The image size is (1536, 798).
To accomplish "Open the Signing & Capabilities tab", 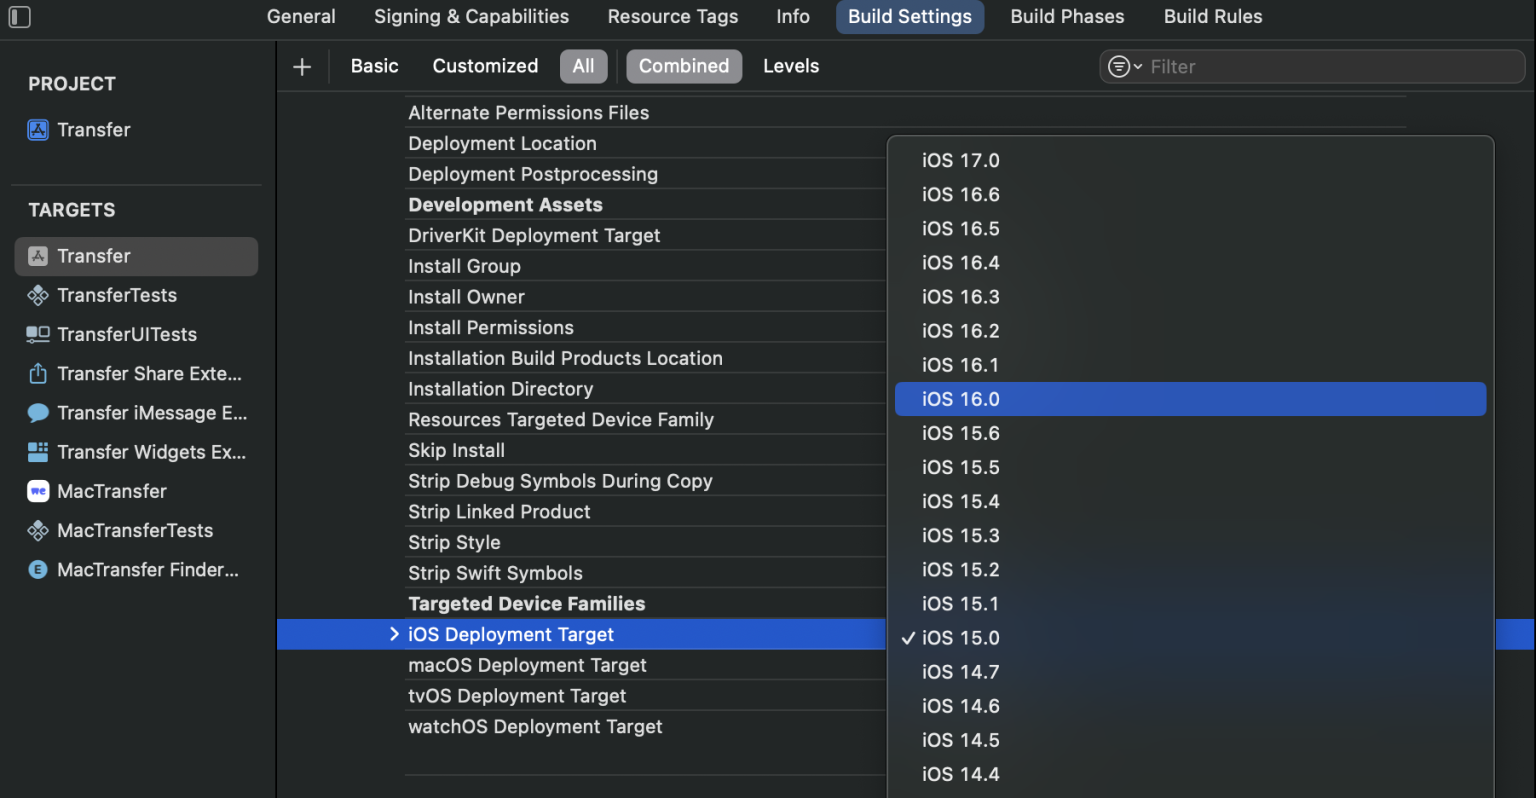I will (471, 17).
